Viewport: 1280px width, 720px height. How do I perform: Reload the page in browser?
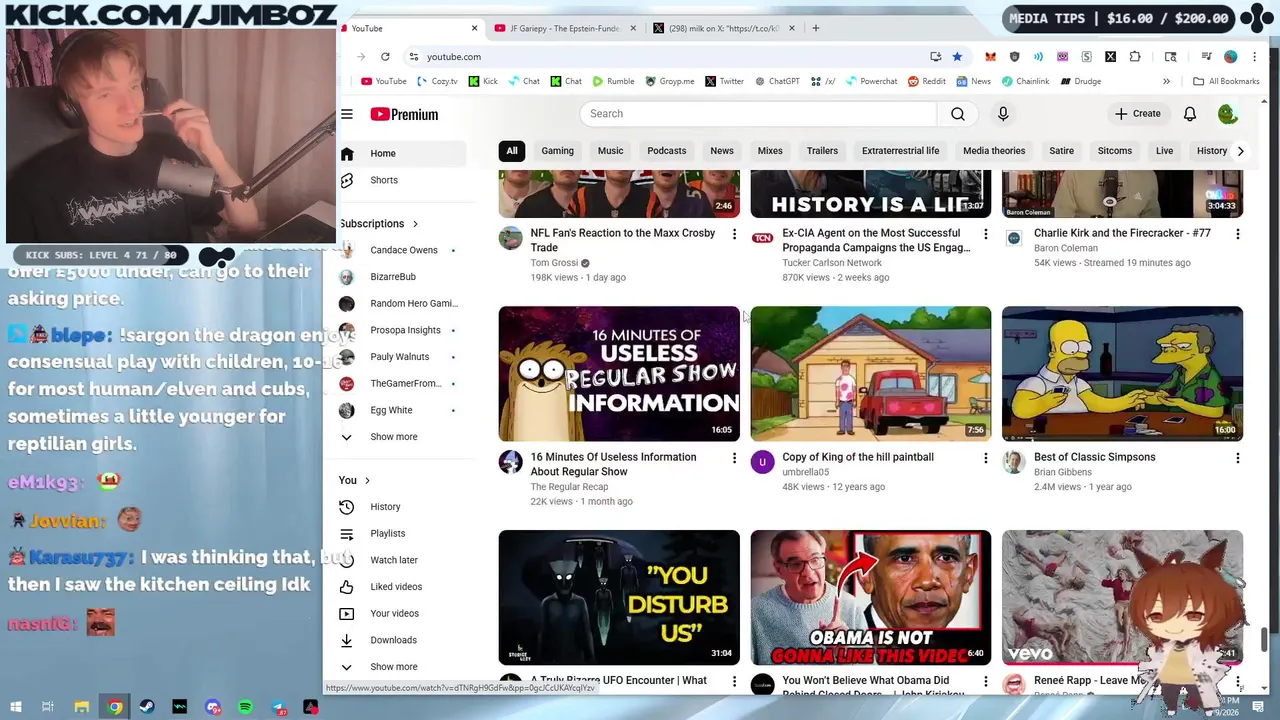click(x=385, y=57)
